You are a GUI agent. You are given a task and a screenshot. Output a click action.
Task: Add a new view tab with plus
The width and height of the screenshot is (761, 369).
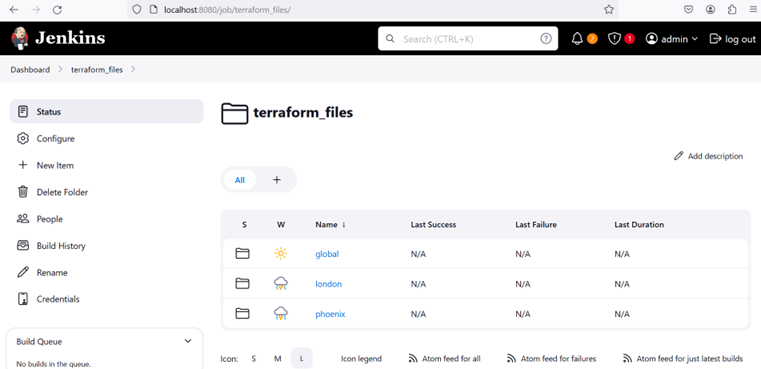tap(277, 180)
